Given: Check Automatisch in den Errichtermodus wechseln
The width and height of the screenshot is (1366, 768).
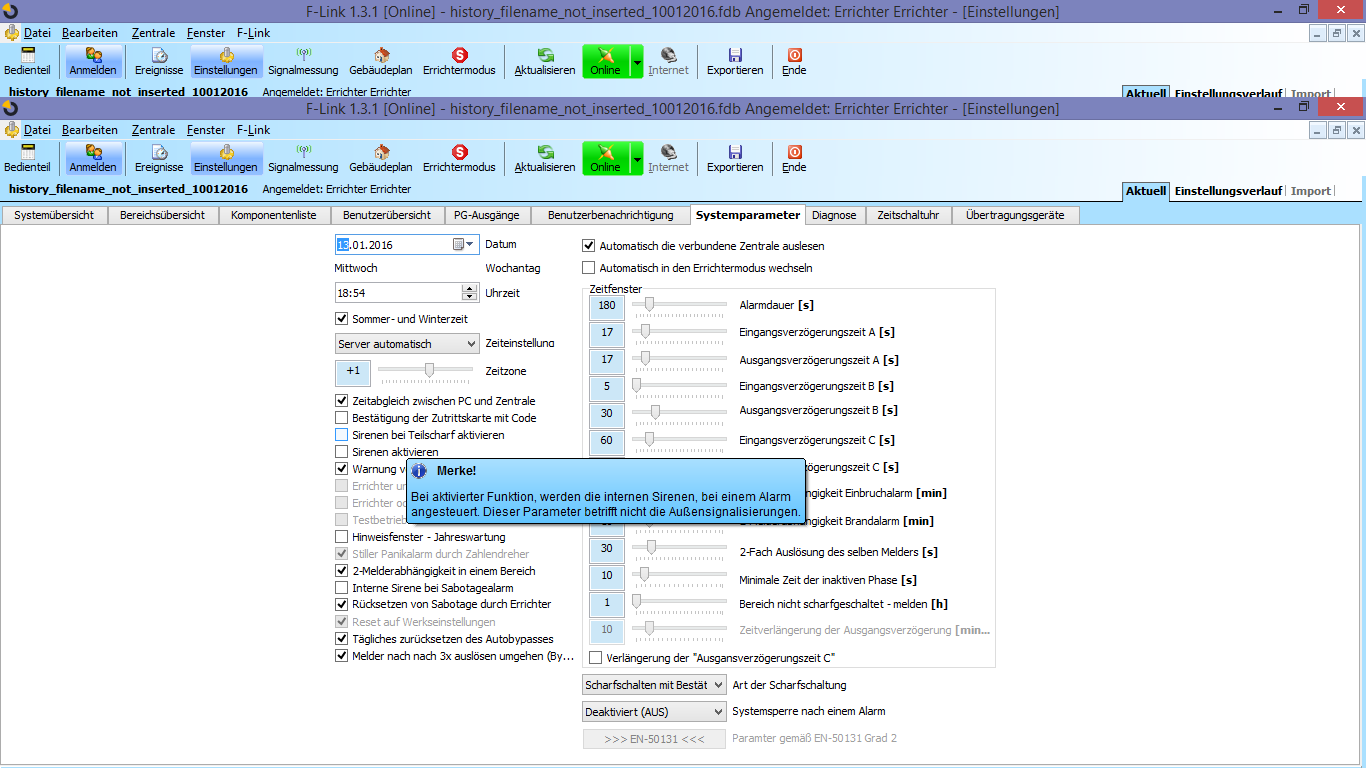Looking at the screenshot, I should 589,268.
